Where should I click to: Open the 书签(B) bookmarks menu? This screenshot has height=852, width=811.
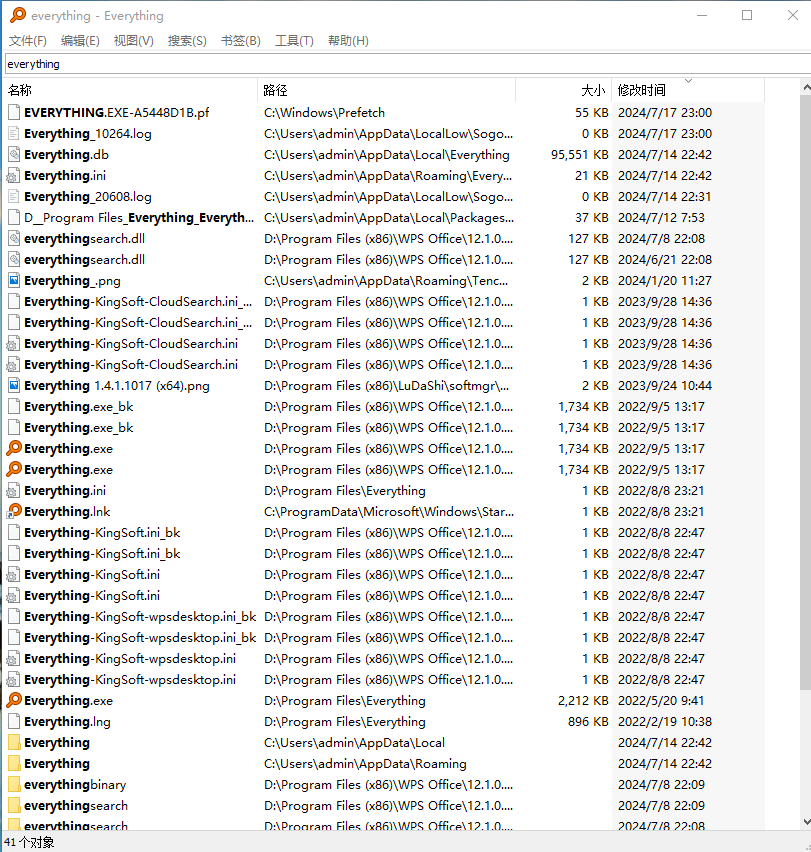coord(240,41)
